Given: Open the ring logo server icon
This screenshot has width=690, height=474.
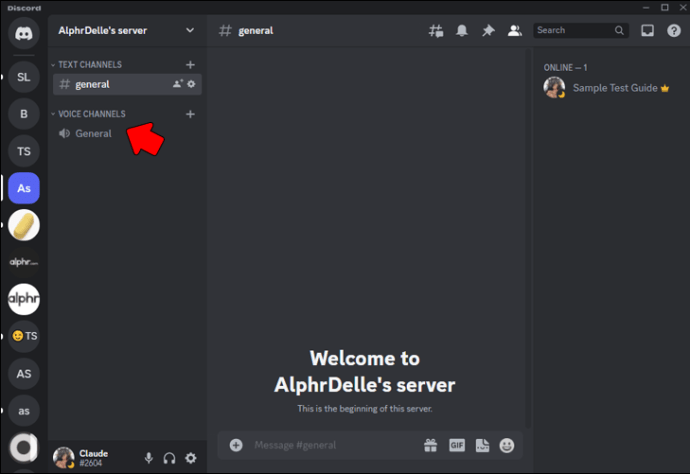Looking at the screenshot, I should 24,448.
